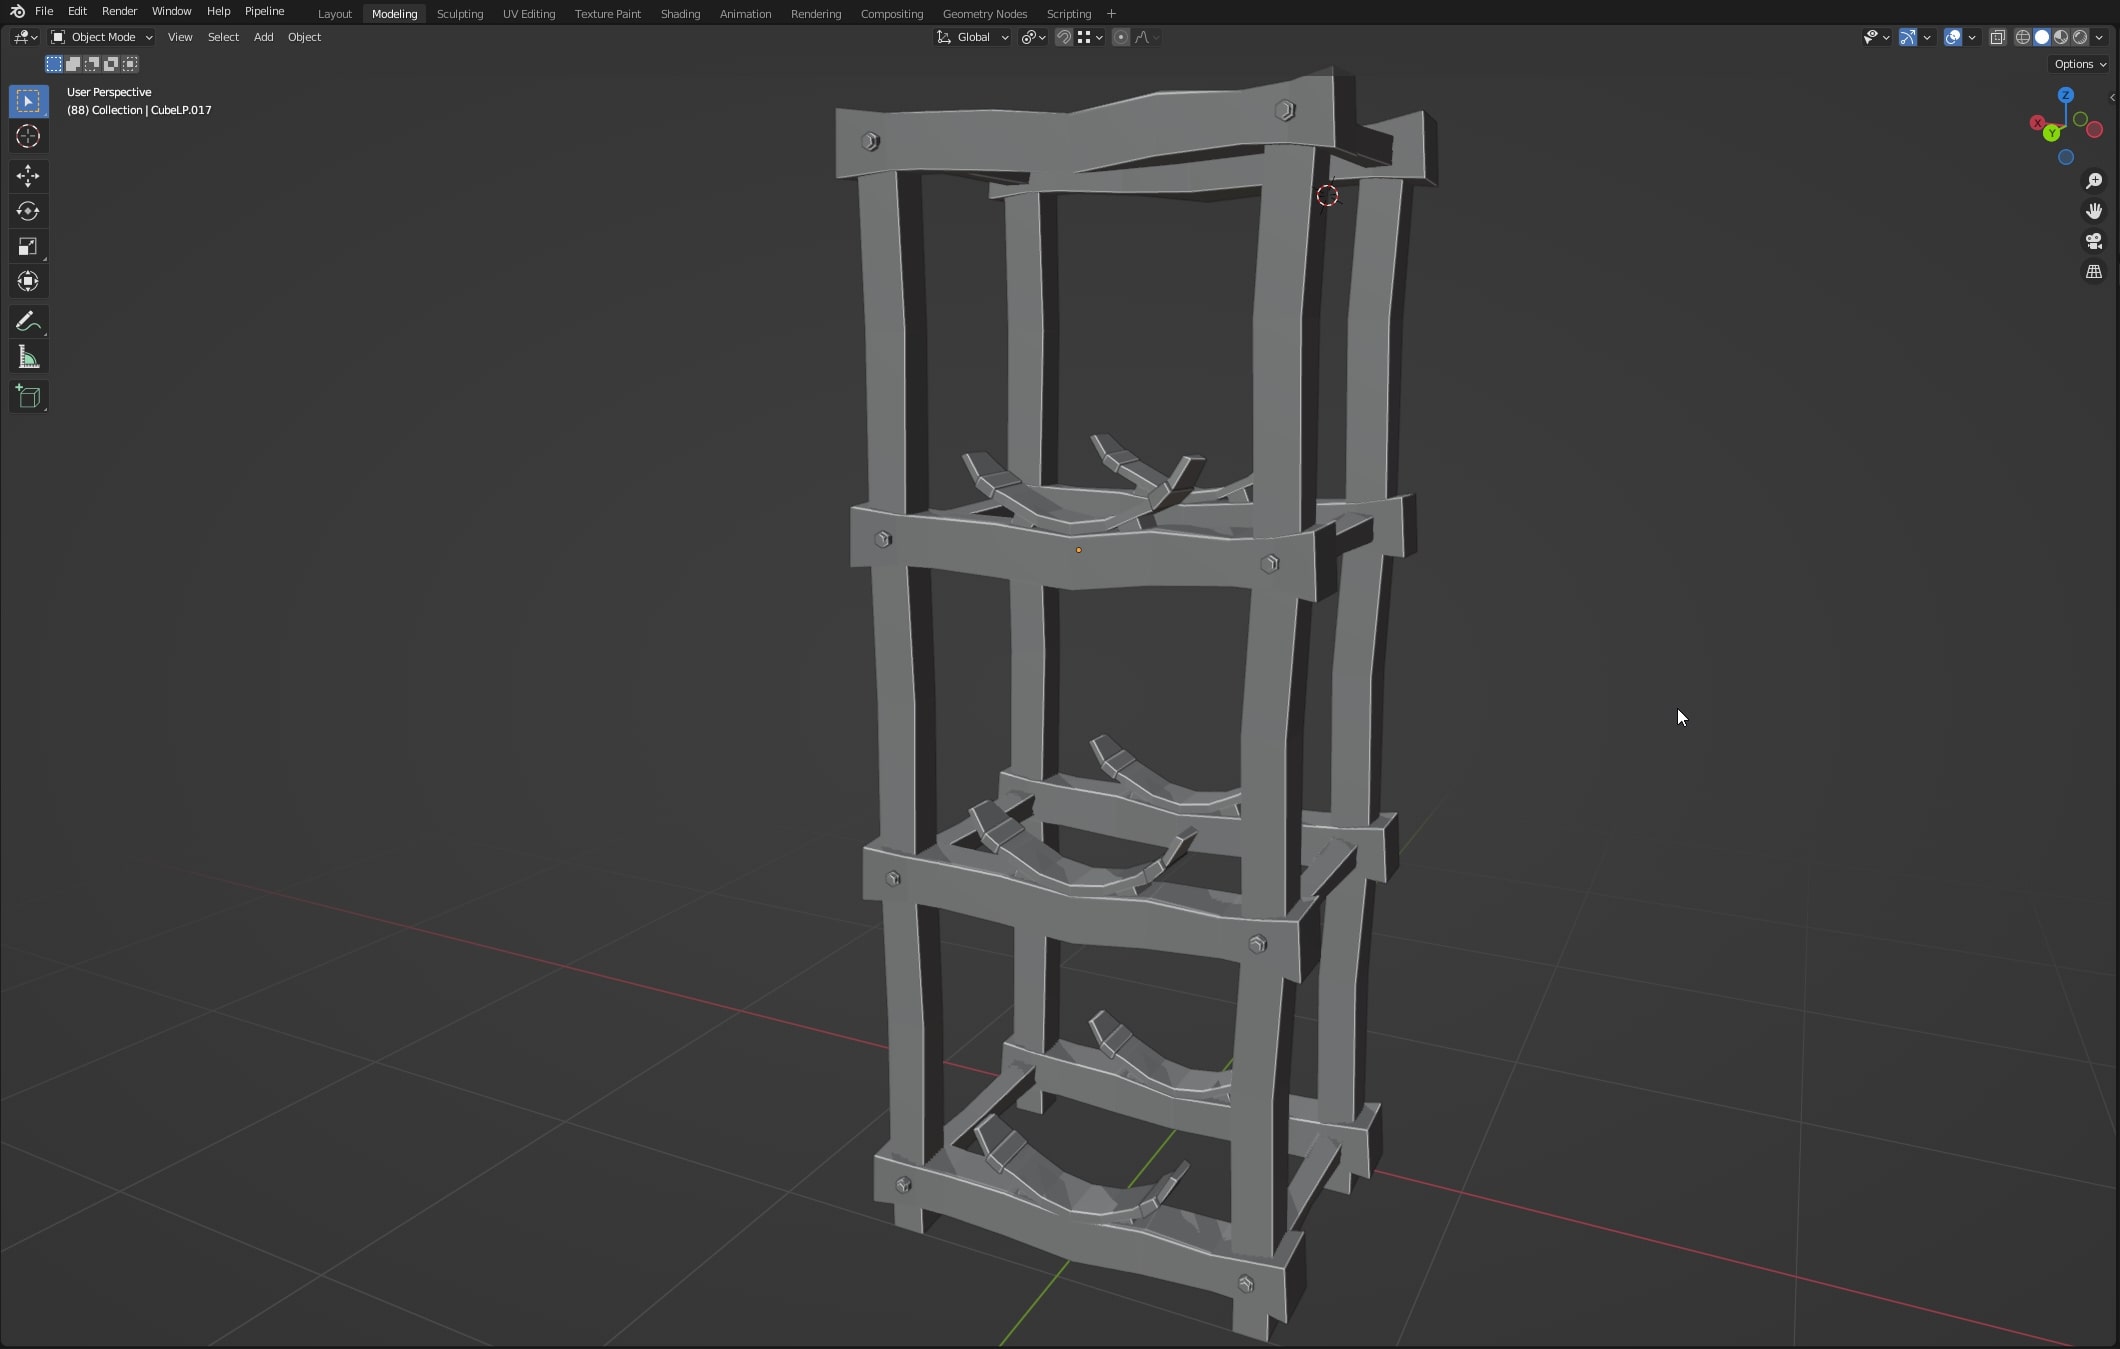Screen dimensions: 2120x1349
Task: Open the Object Mode dropdown
Action: [102, 37]
